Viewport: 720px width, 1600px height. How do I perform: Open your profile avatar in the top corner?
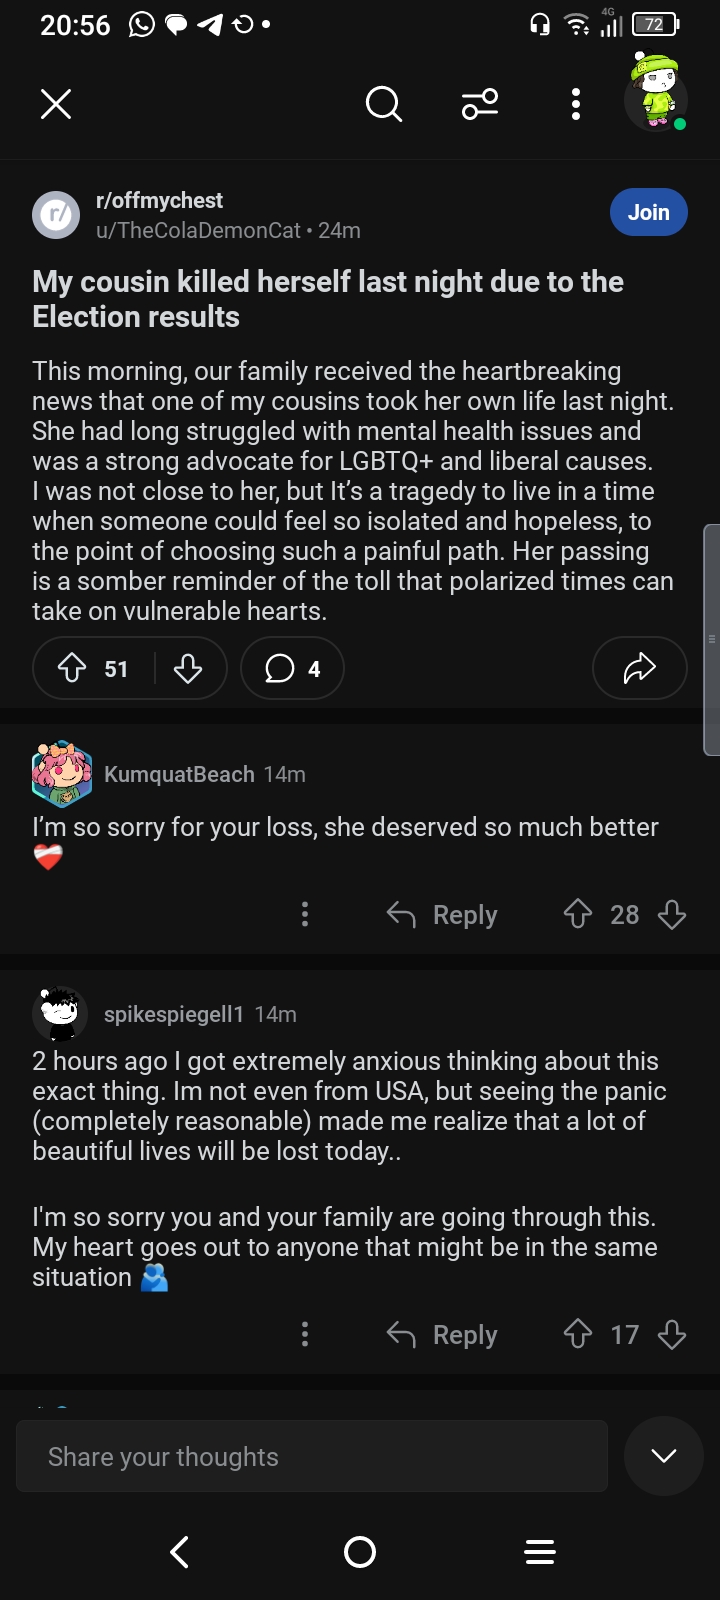coord(656,98)
